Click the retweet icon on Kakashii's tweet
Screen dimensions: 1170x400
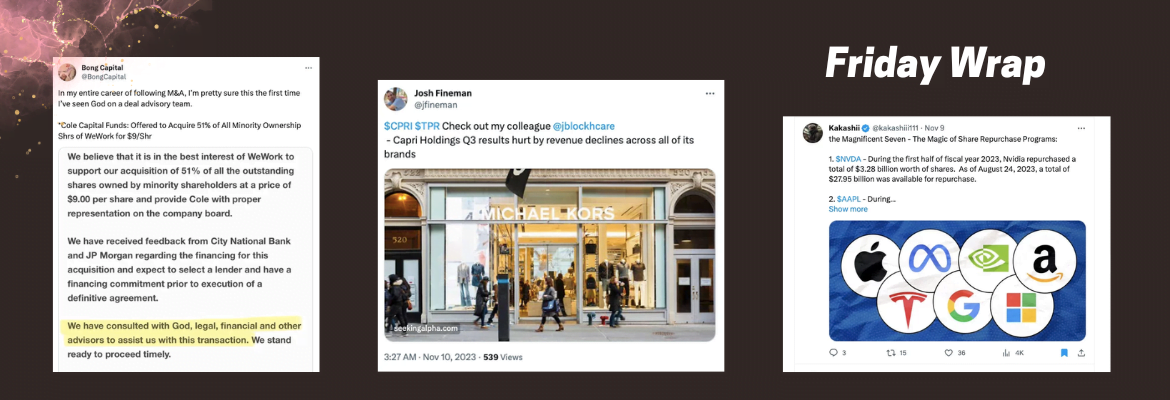point(891,352)
